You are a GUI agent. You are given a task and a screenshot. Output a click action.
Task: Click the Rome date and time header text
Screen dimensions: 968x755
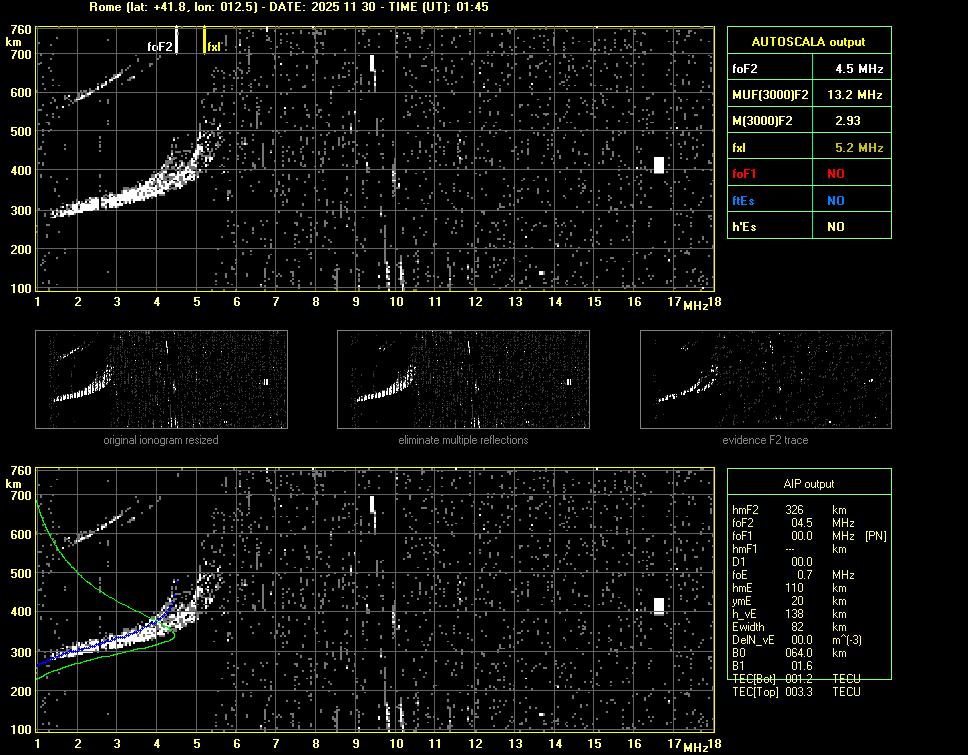point(289,7)
